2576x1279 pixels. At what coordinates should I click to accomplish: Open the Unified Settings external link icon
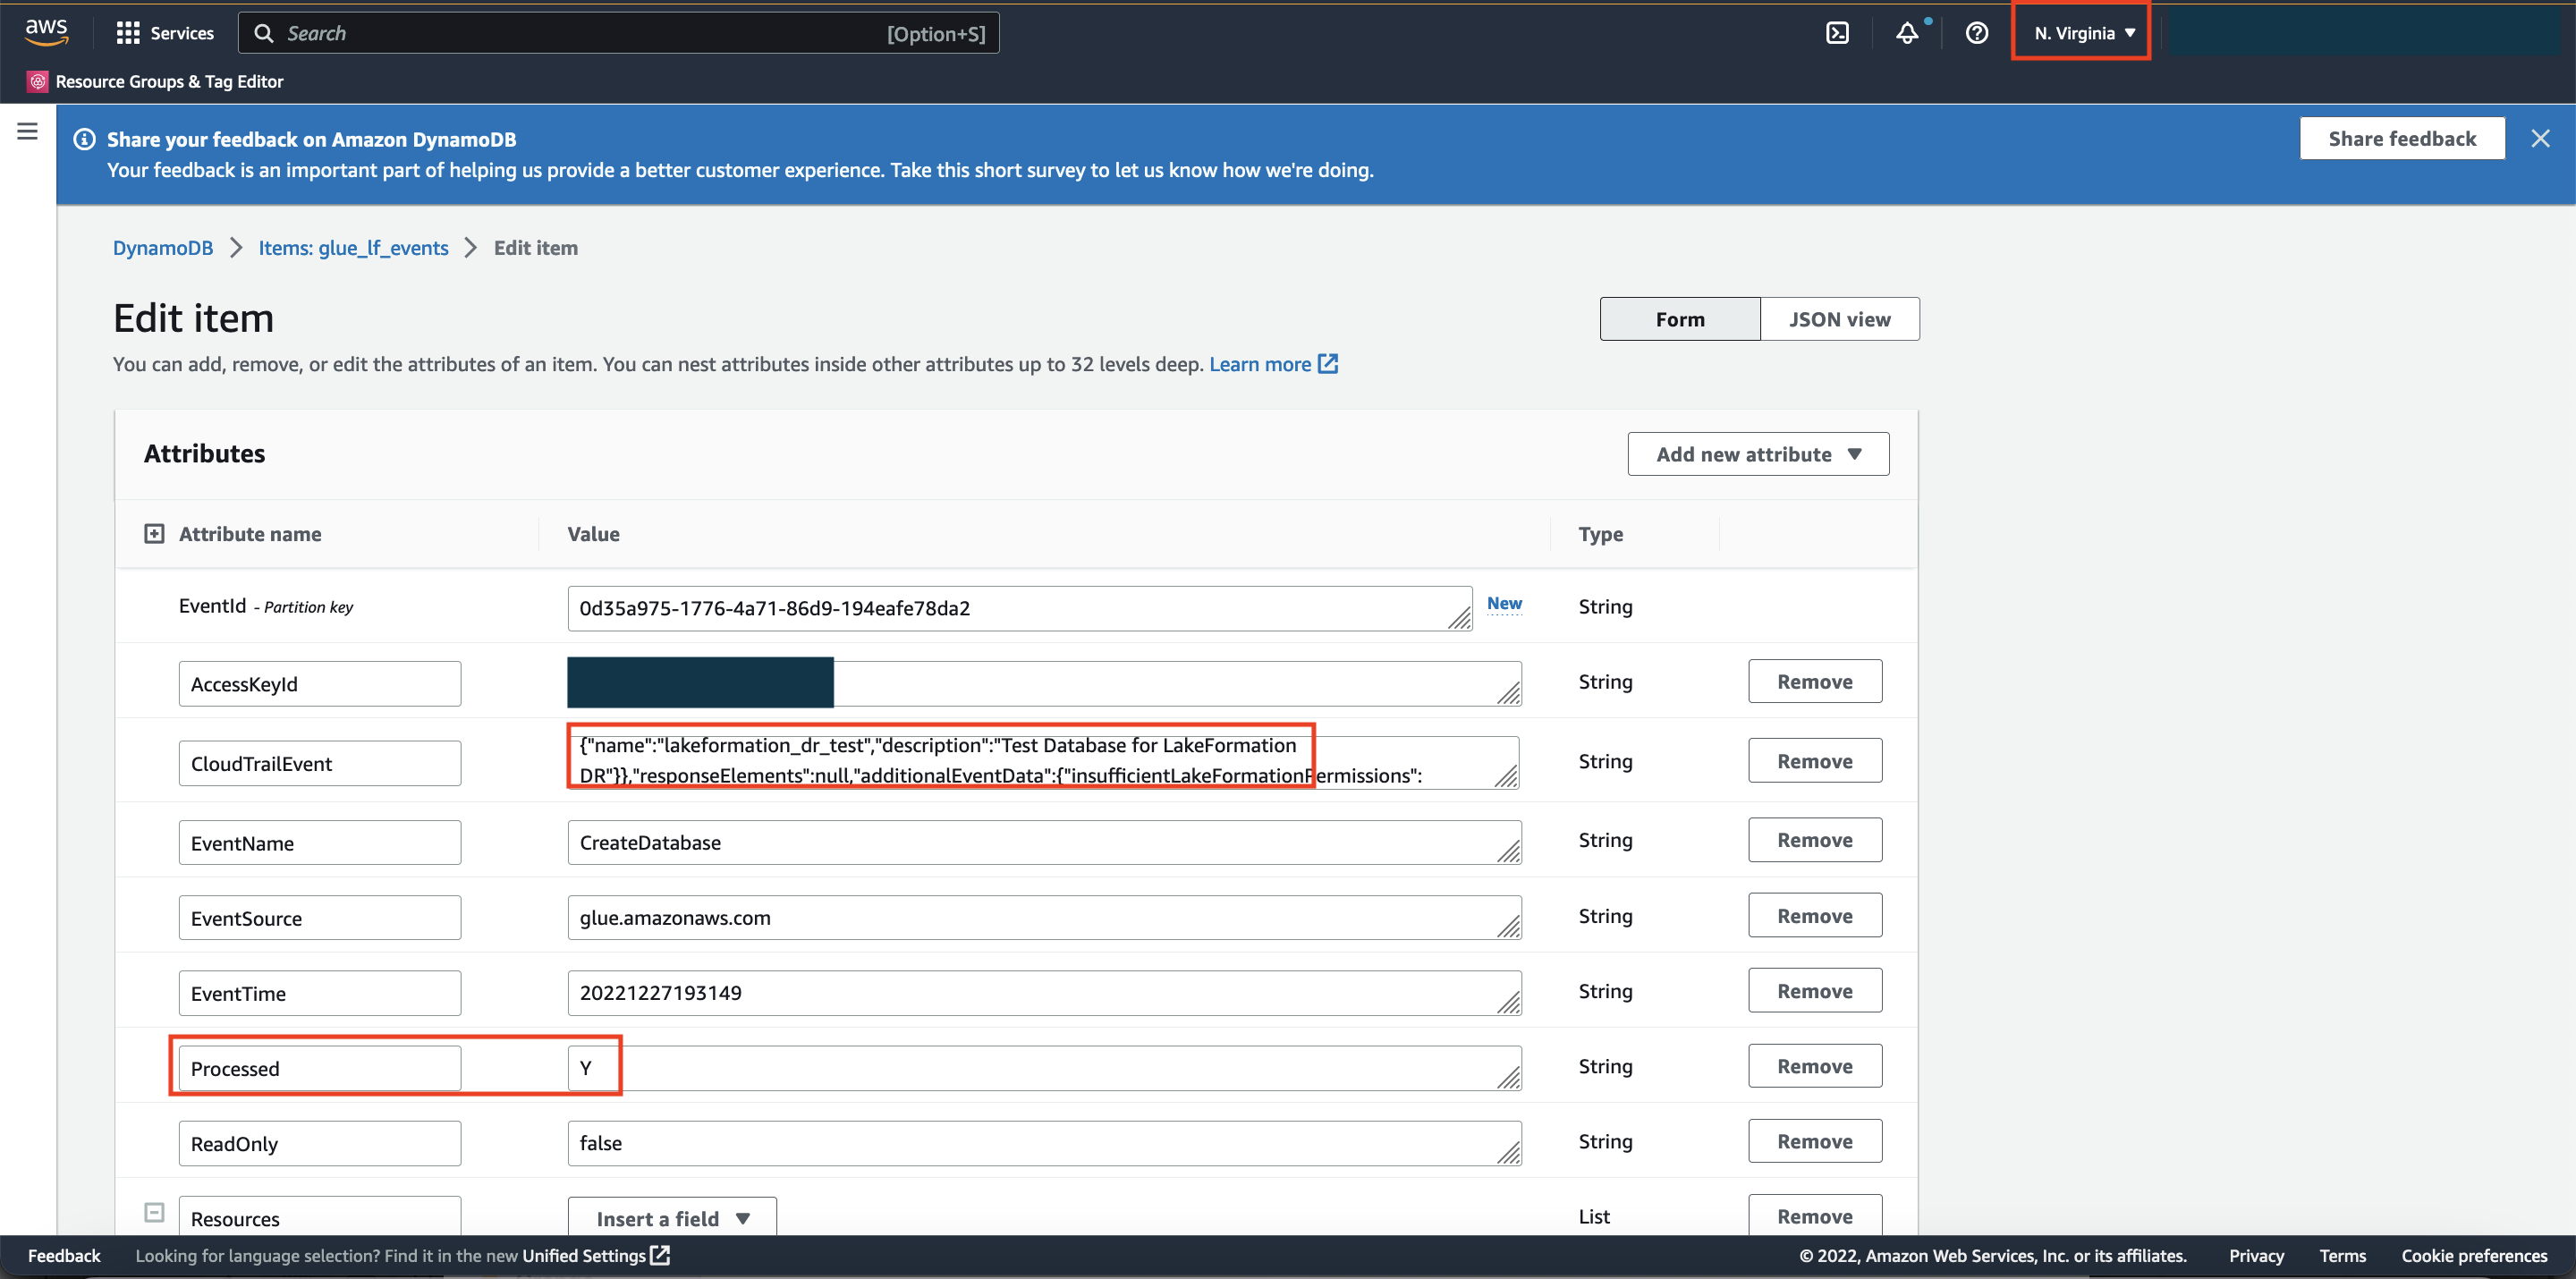(x=660, y=1255)
